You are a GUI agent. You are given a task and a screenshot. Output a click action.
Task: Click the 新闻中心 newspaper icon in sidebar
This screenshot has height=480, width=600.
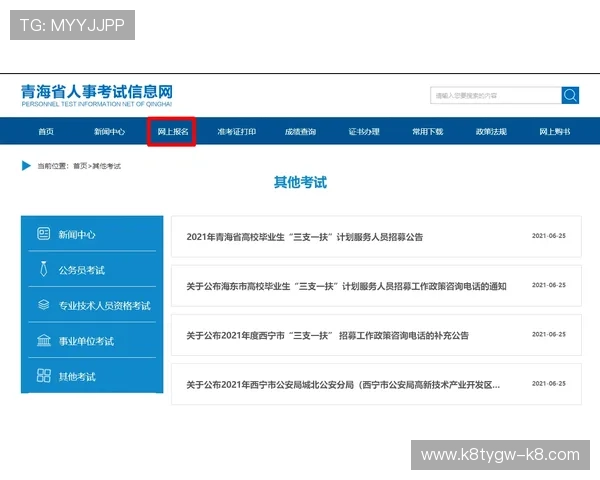pos(44,233)
